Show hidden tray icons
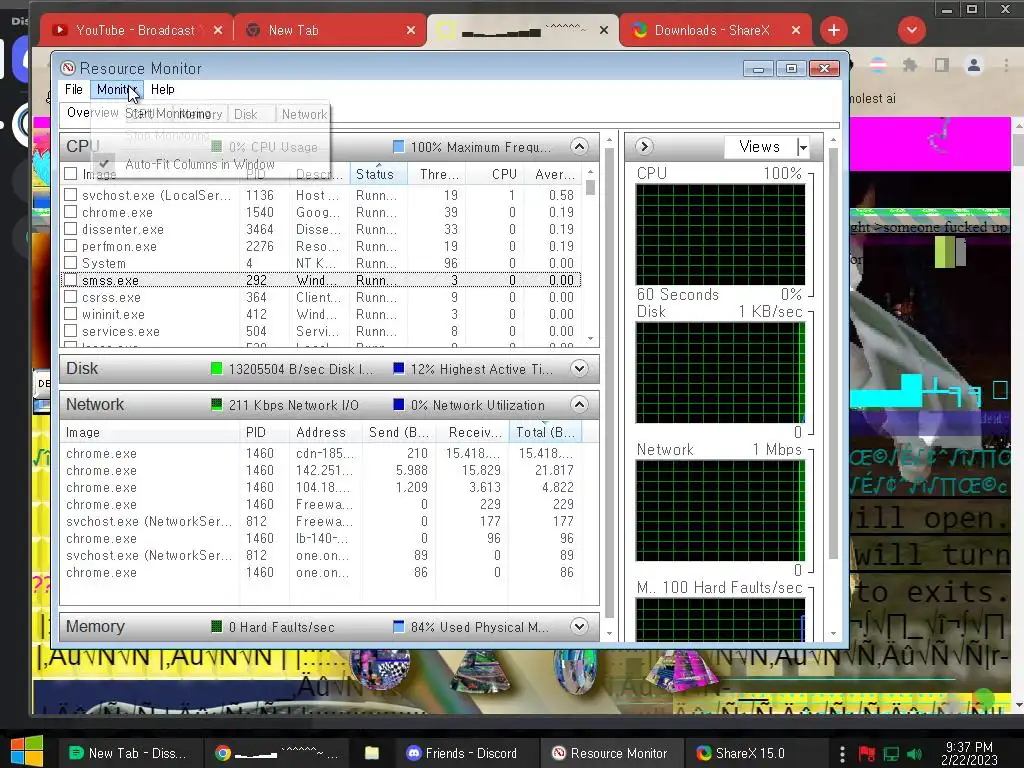 (842, 754)
